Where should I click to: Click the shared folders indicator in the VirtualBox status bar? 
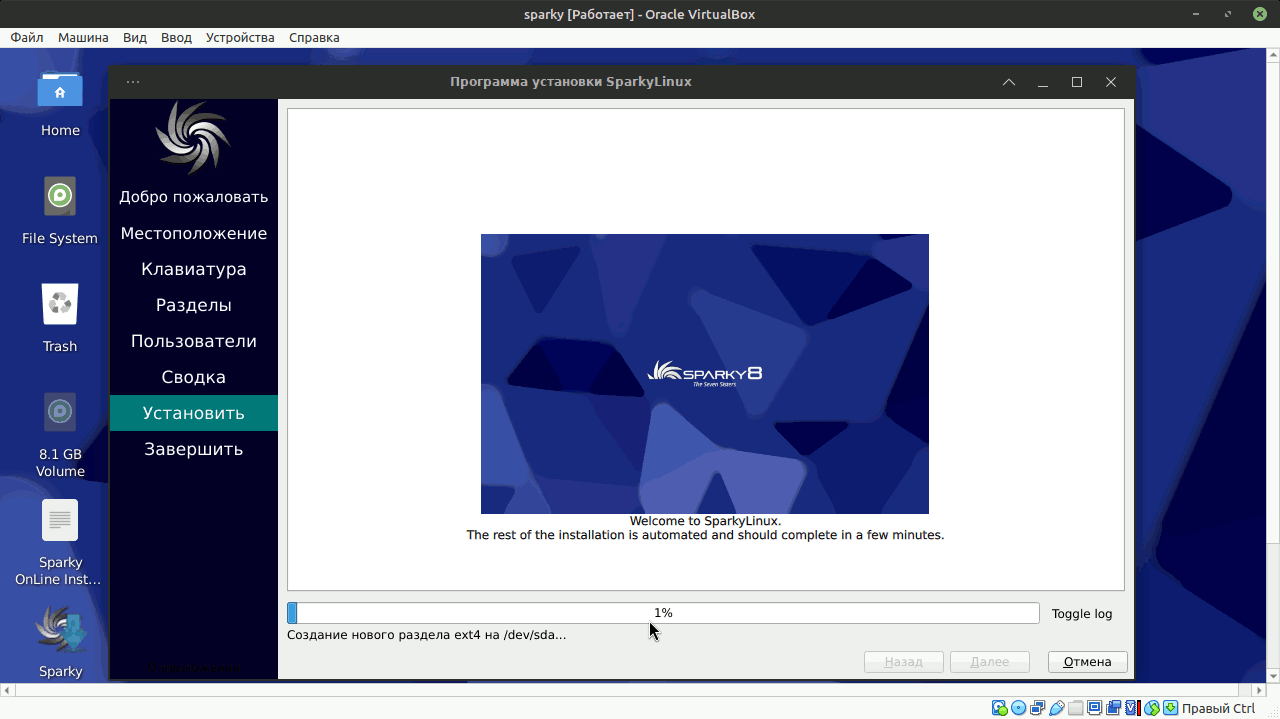coord(1076,709)
